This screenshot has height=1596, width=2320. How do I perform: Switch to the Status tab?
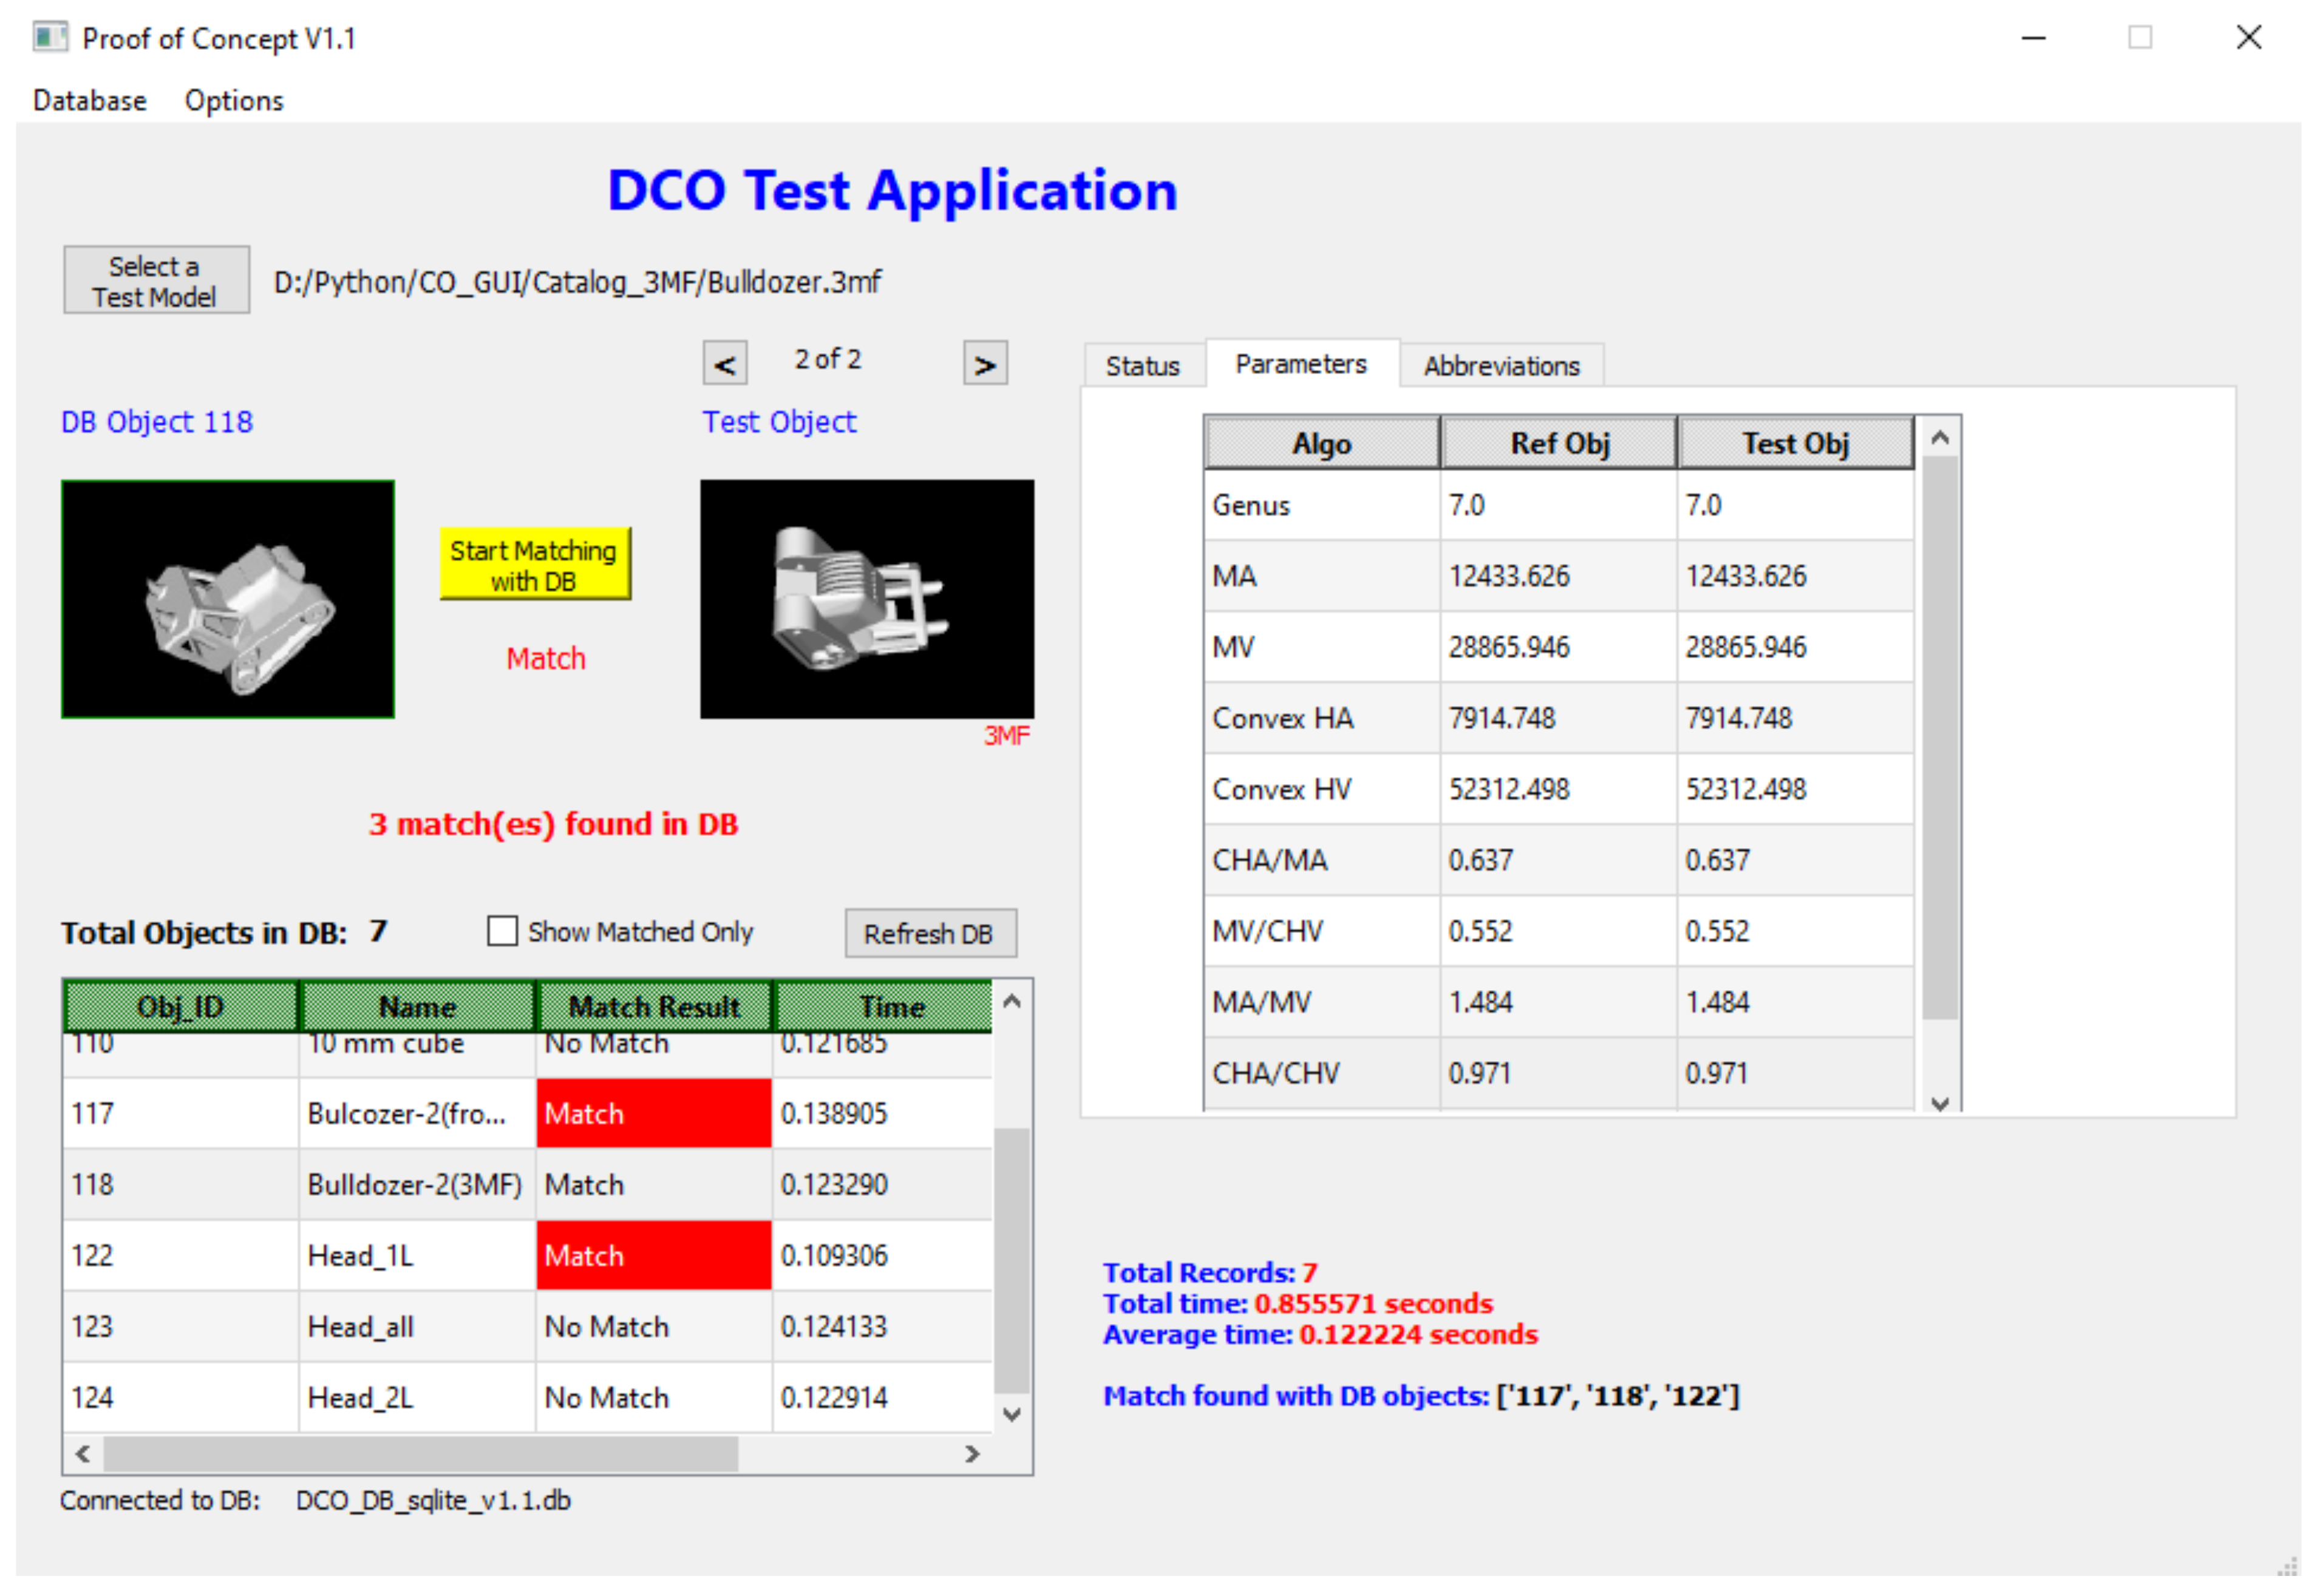(x=1142, y=366)
